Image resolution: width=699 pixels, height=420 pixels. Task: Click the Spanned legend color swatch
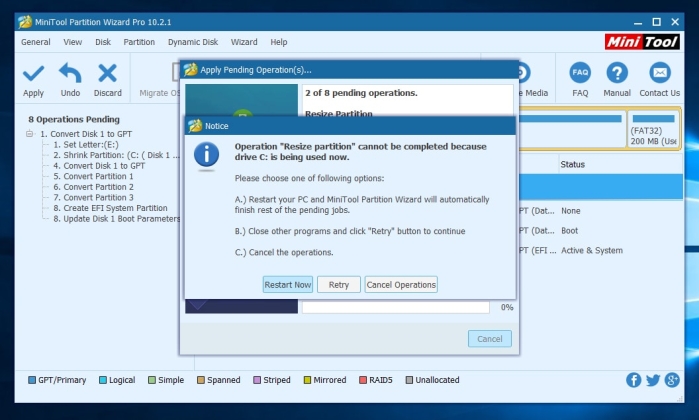[201, 380]
